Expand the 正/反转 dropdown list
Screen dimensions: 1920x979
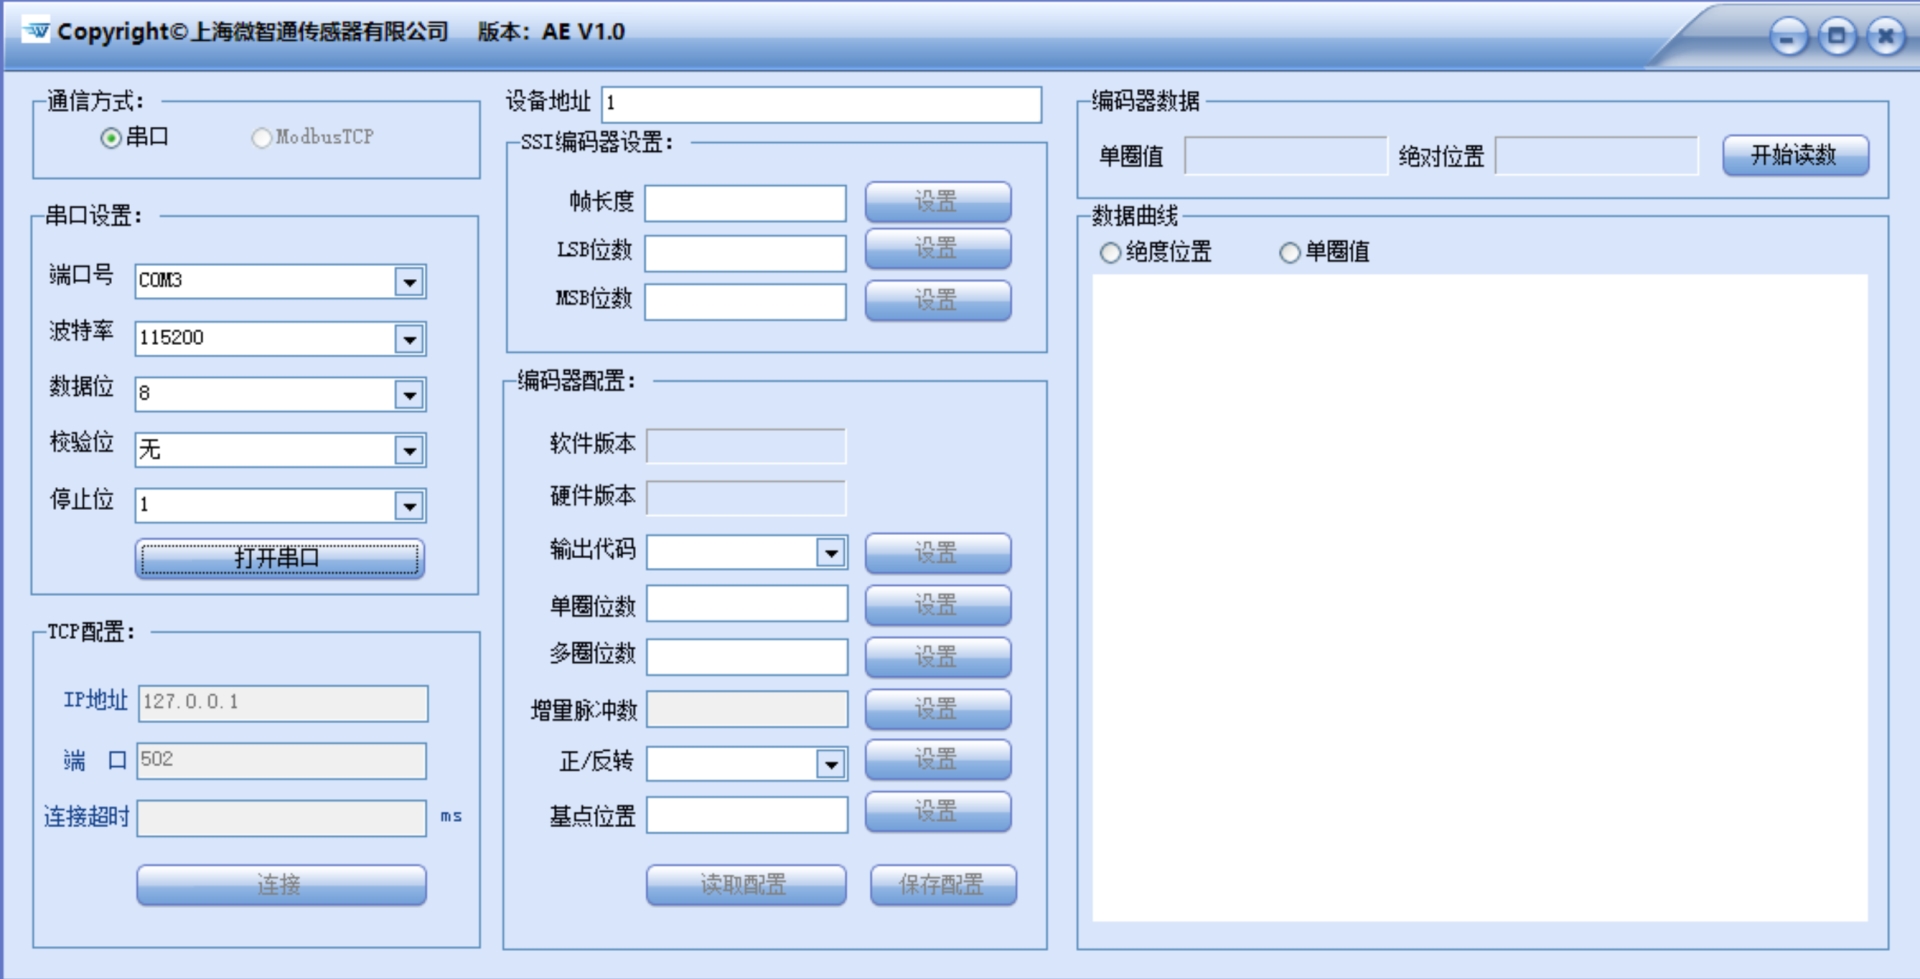click(831, 762)
